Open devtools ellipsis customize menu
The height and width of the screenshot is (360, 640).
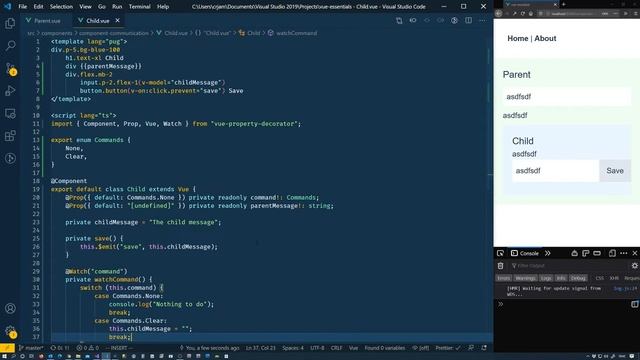tap(624, 253)
